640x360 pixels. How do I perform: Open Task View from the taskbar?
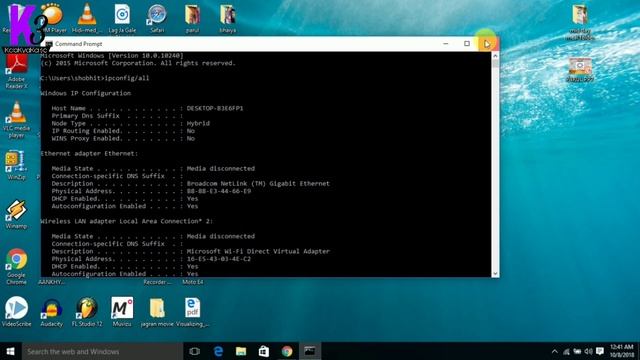click(195, 351)
